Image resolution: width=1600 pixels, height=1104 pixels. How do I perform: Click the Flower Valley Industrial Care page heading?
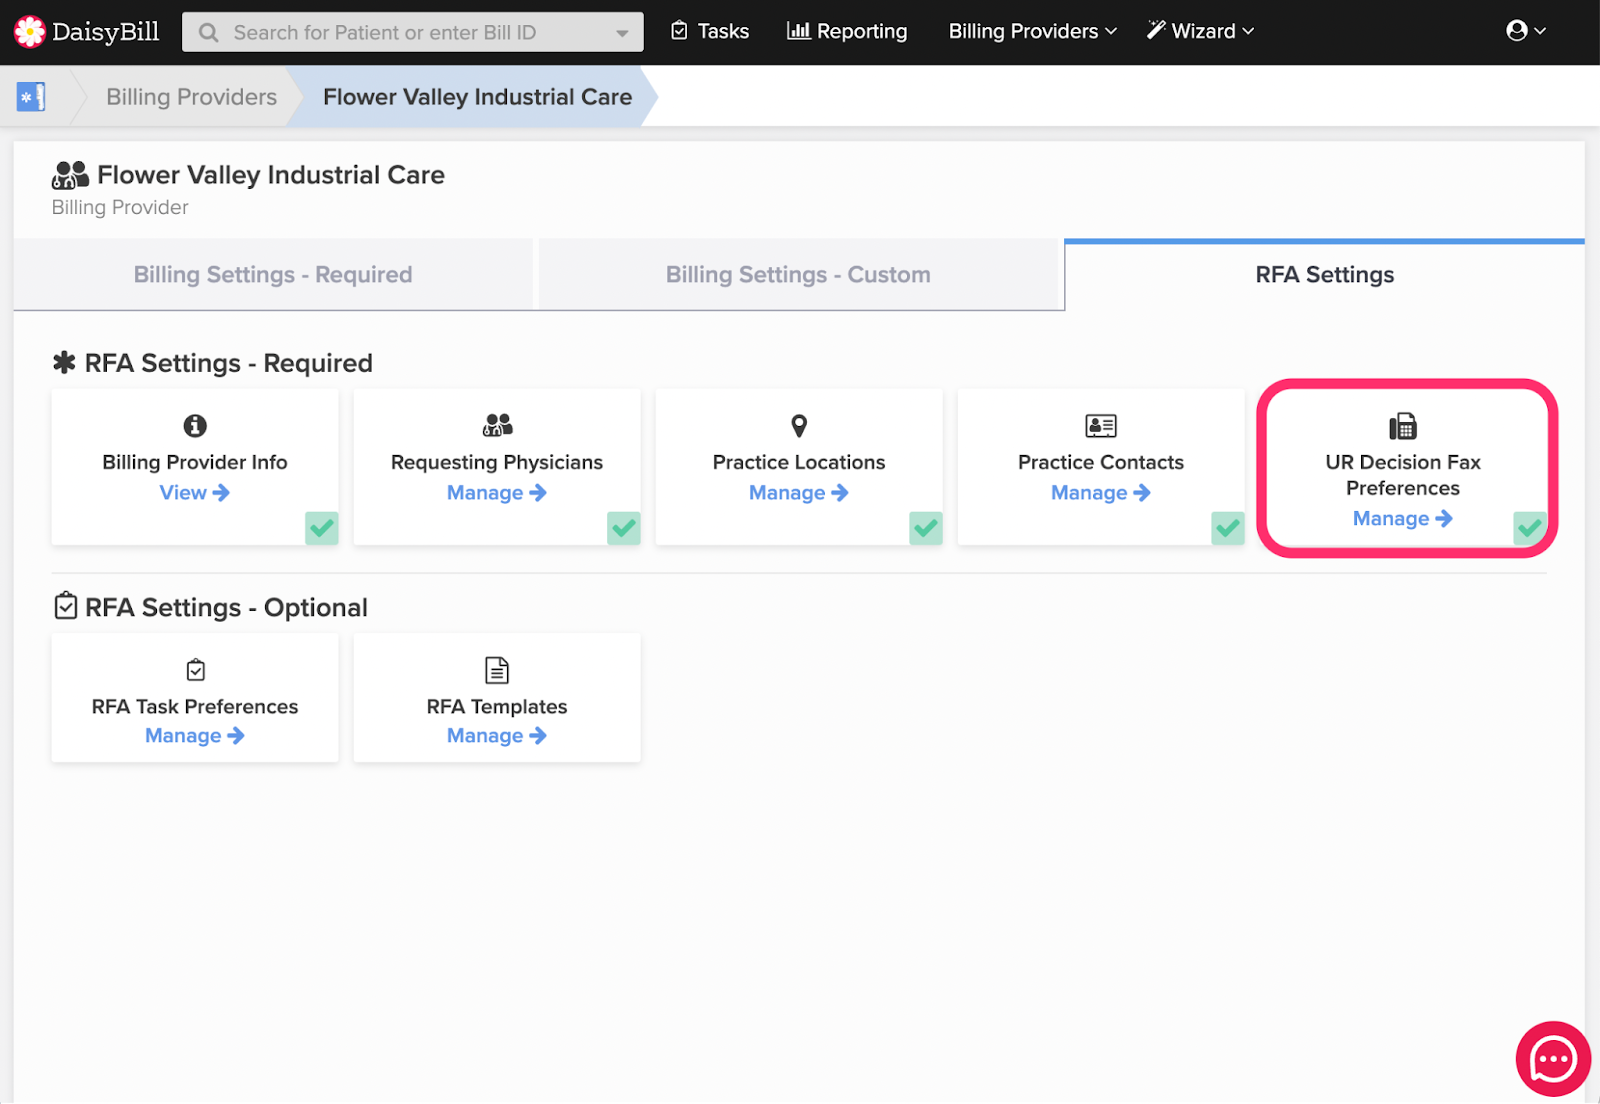271,175
